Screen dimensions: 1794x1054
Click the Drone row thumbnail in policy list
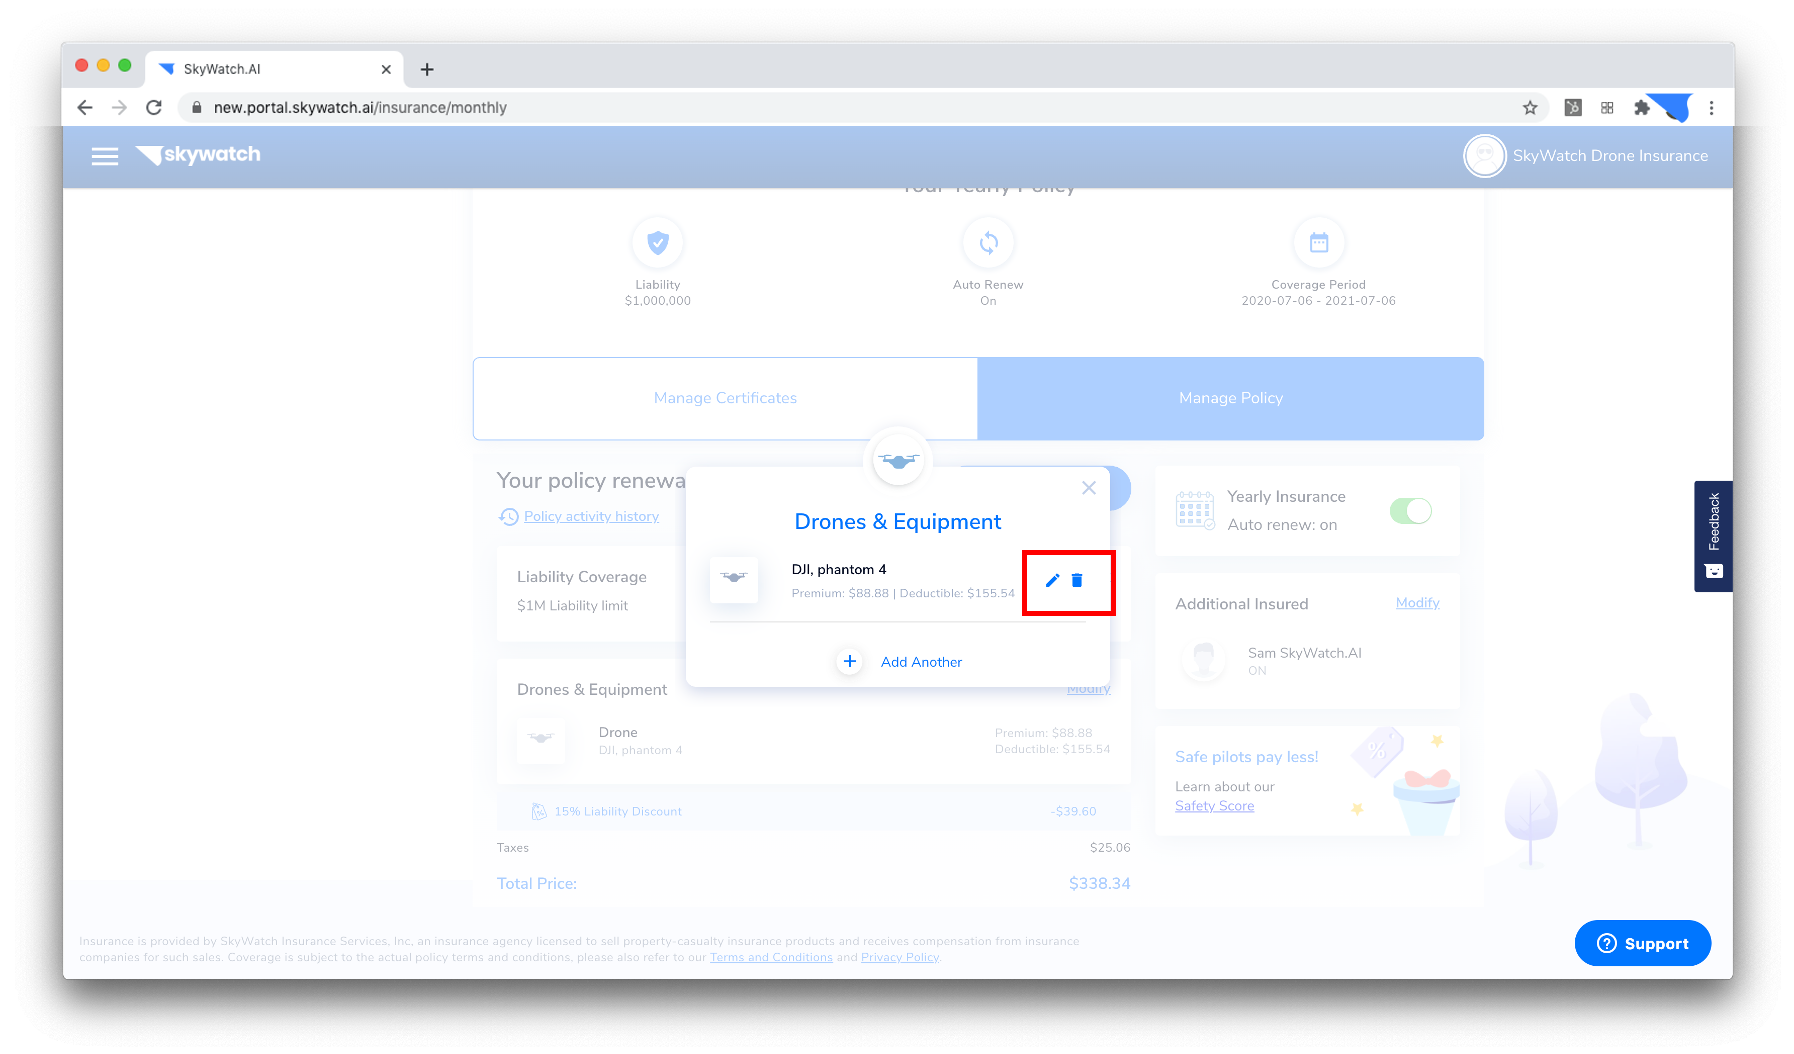pyautogui.click(x=541, y=740)
